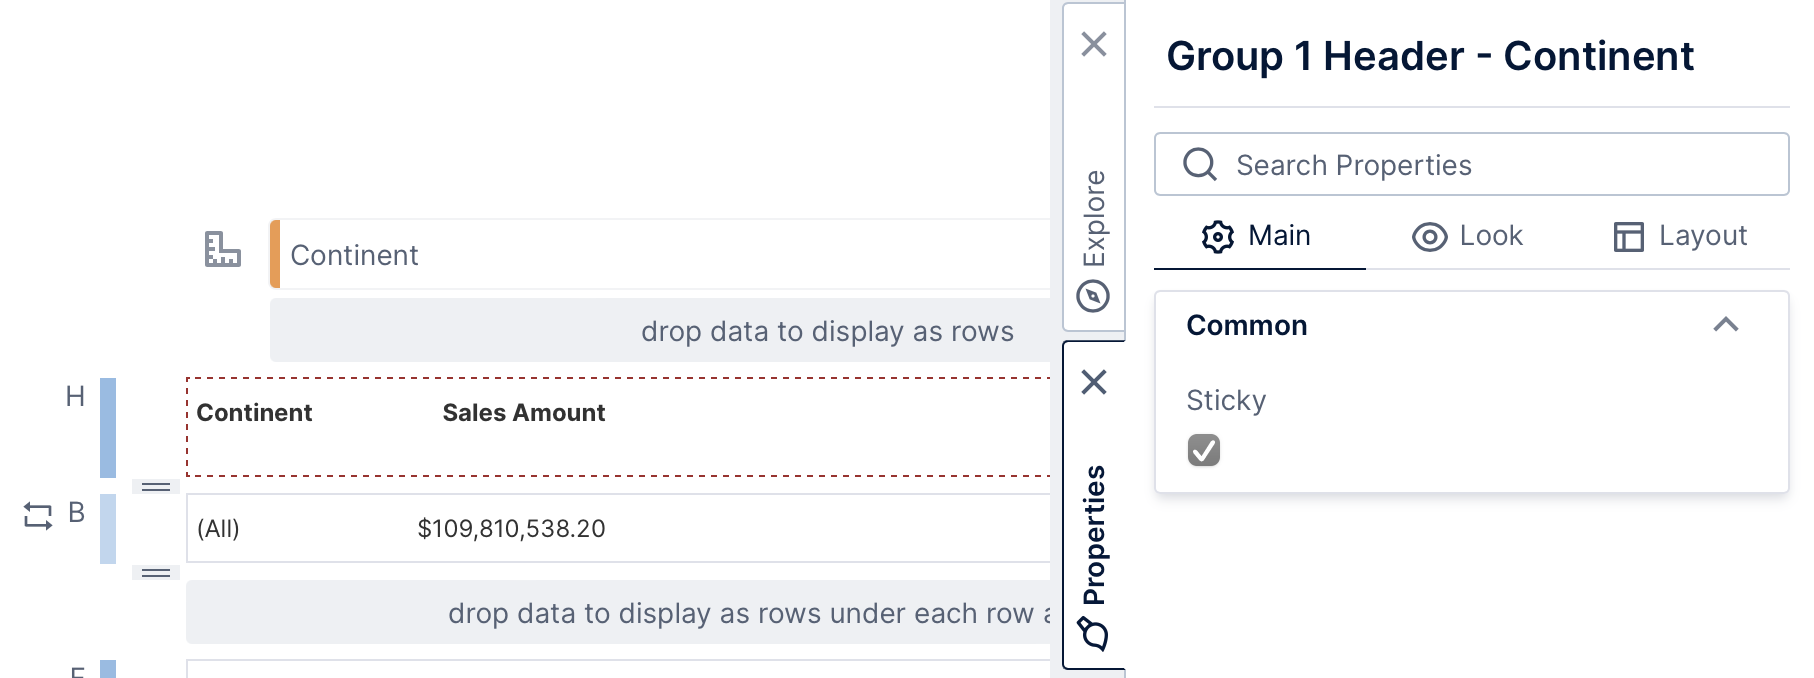
Task: Click inside the Search Properties field
Action: [1400, 164]
